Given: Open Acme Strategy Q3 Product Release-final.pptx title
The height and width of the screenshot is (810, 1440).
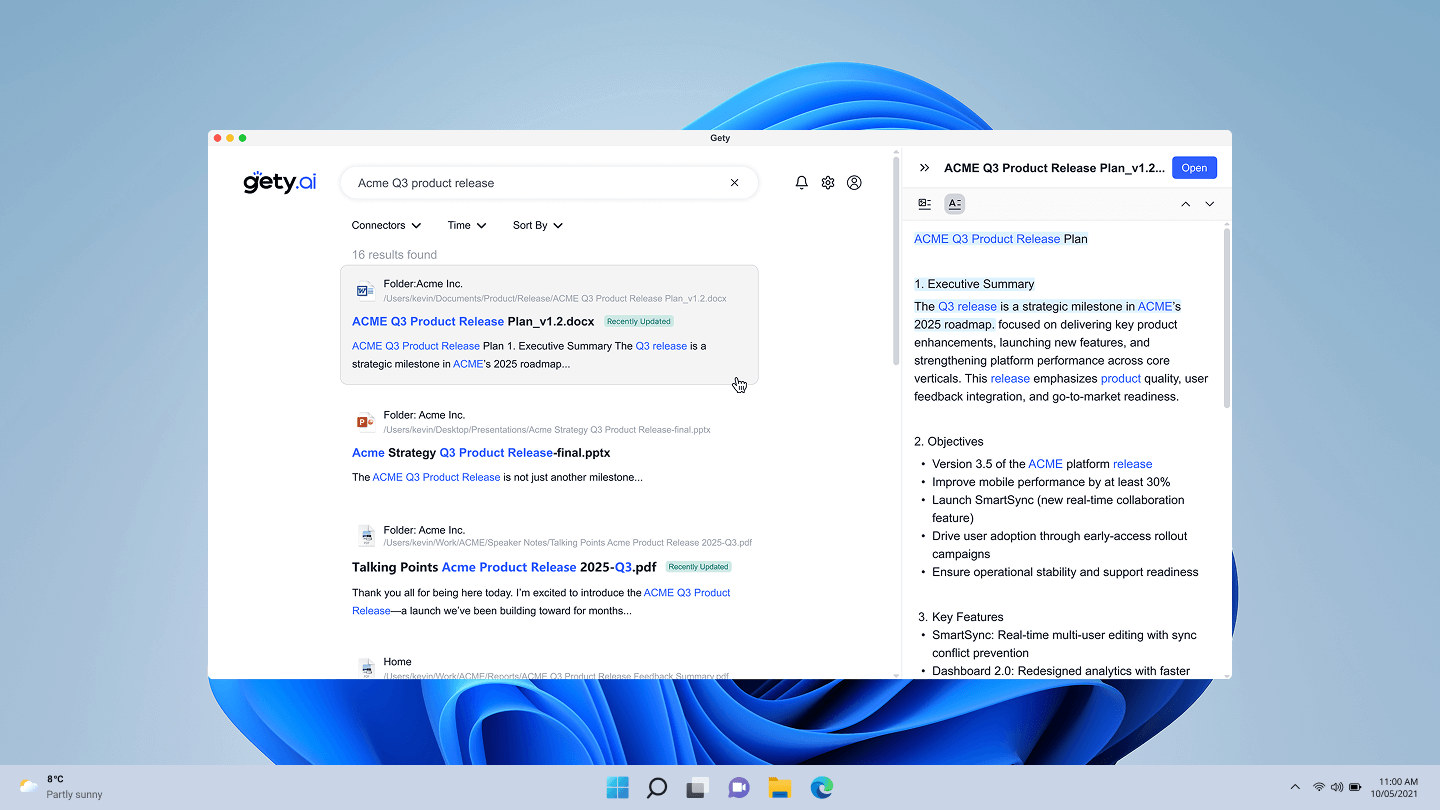Looking at the screenshot, I should (481, 453).
